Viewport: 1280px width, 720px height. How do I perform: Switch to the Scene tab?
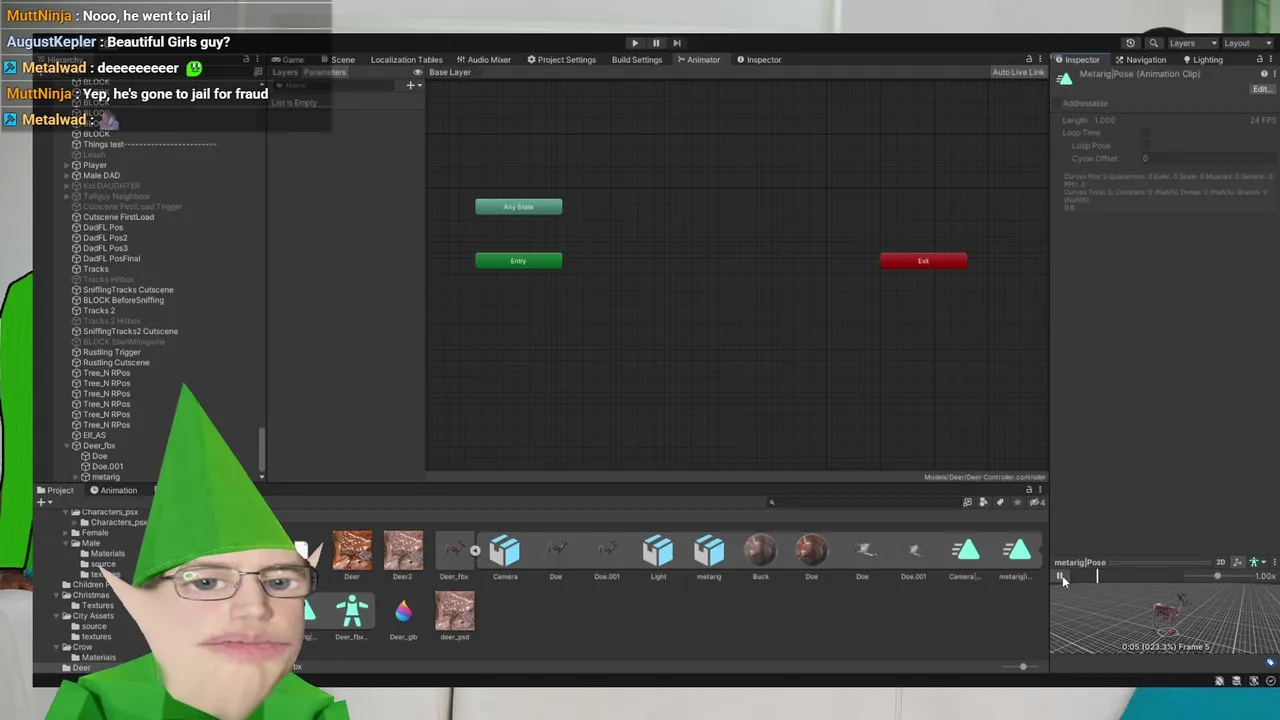(x=338, y=60)
